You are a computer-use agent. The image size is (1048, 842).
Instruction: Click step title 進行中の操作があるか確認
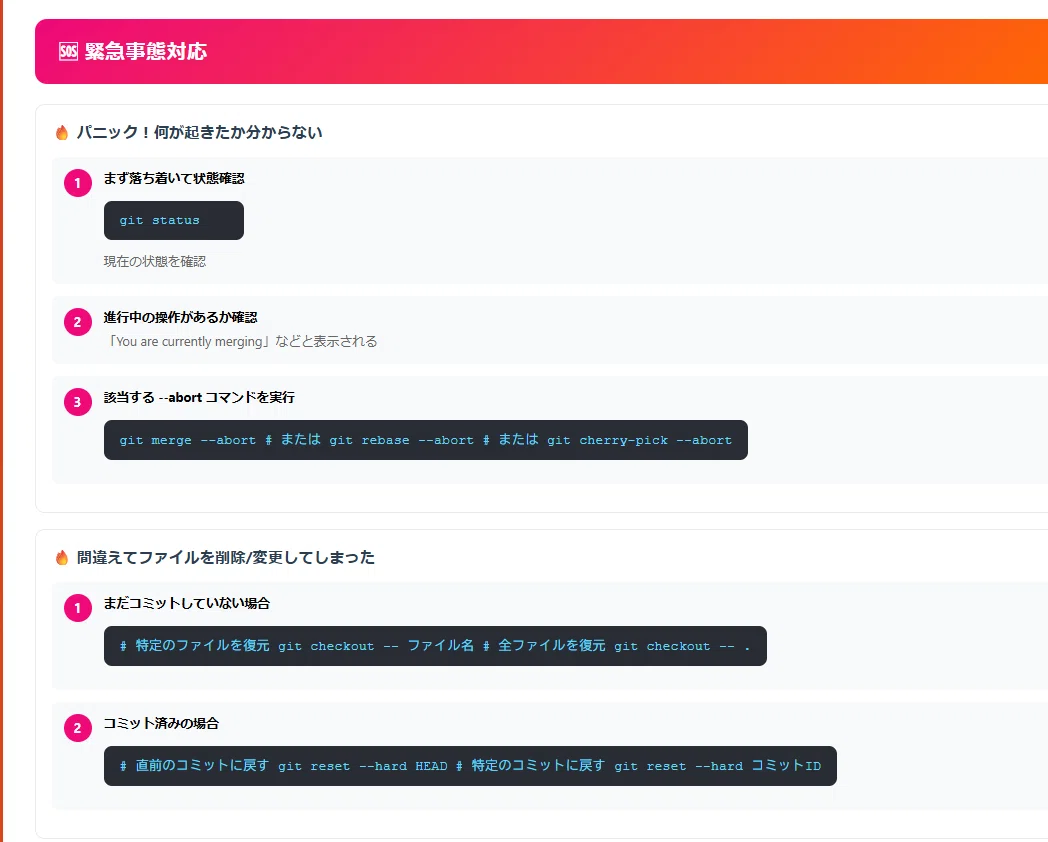pyautogui.click(x=180, y=317)
